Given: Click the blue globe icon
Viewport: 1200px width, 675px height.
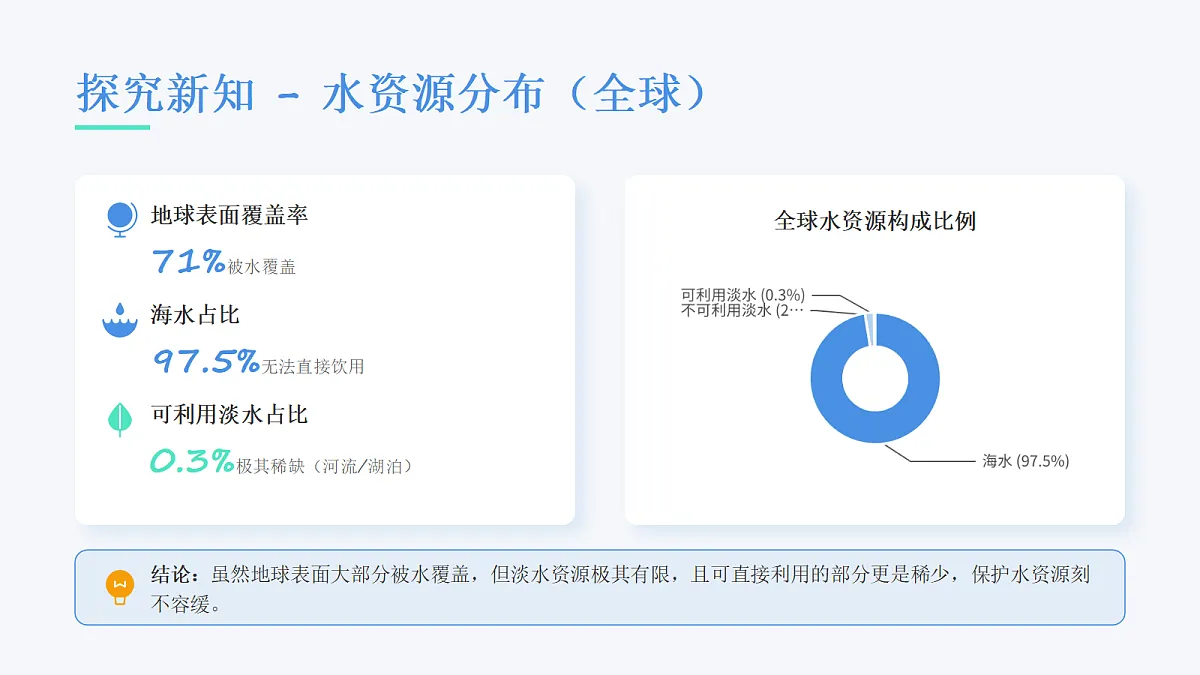Looking at the screenshot, I should [x=120, y=218].
